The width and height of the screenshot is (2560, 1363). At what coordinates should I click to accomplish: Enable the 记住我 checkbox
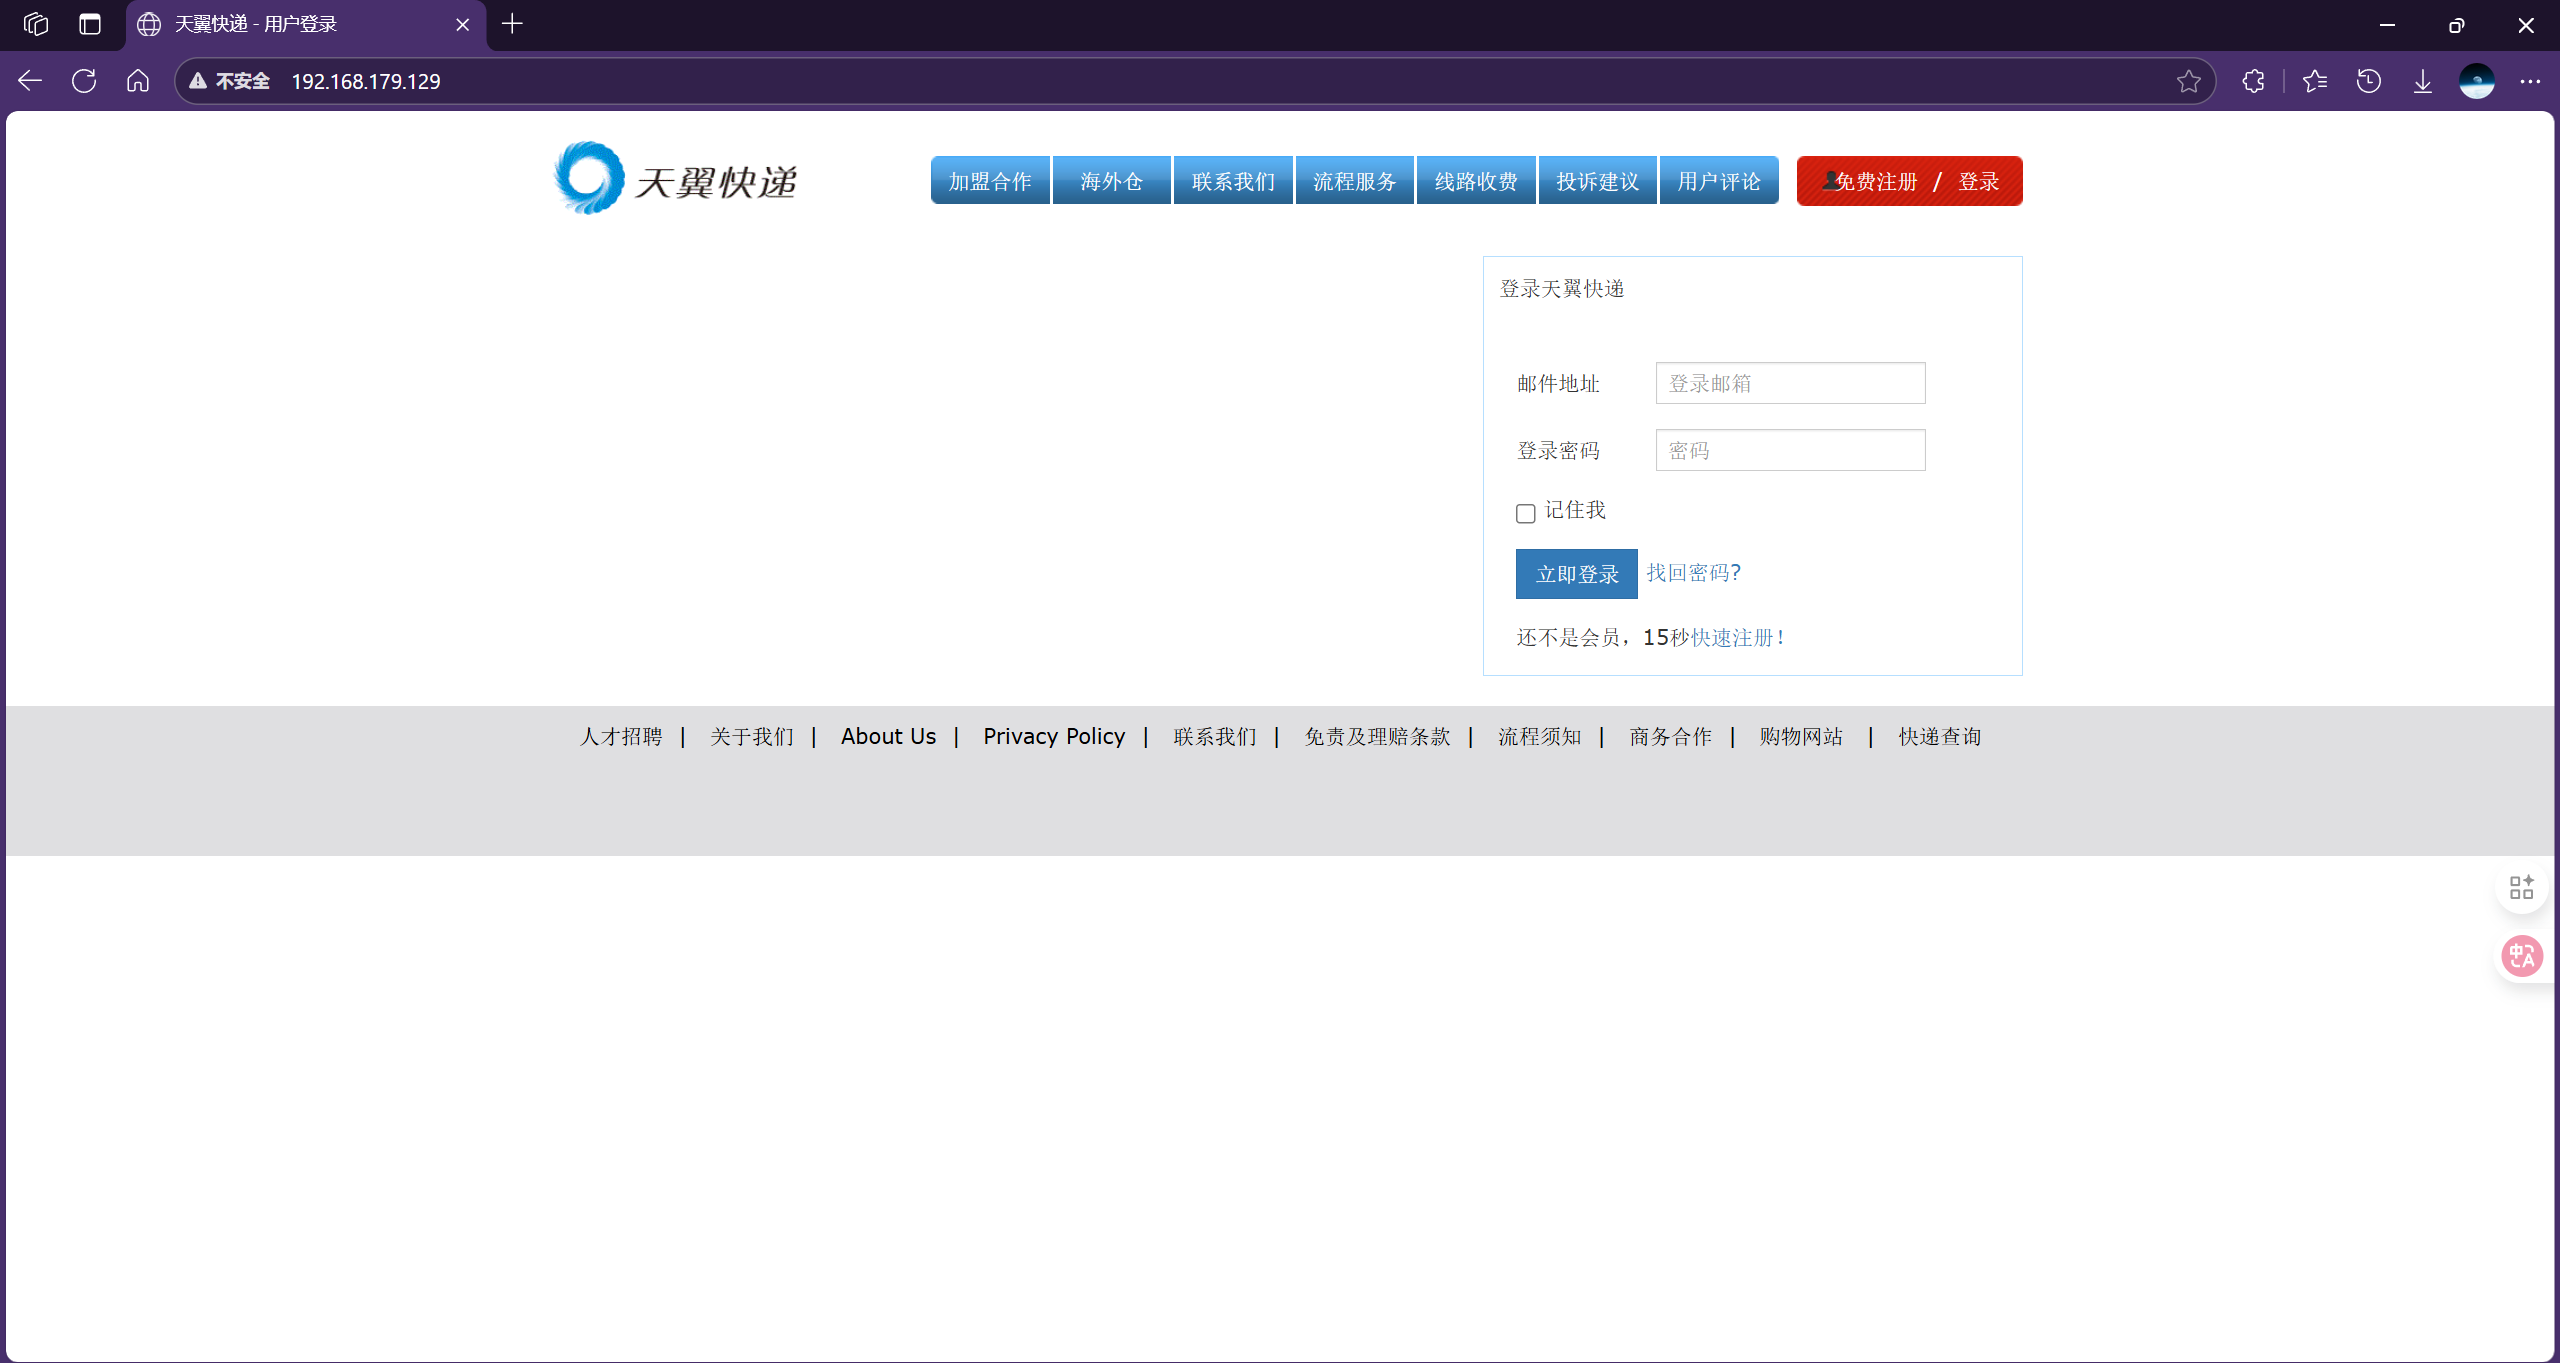pos(1525,513)
